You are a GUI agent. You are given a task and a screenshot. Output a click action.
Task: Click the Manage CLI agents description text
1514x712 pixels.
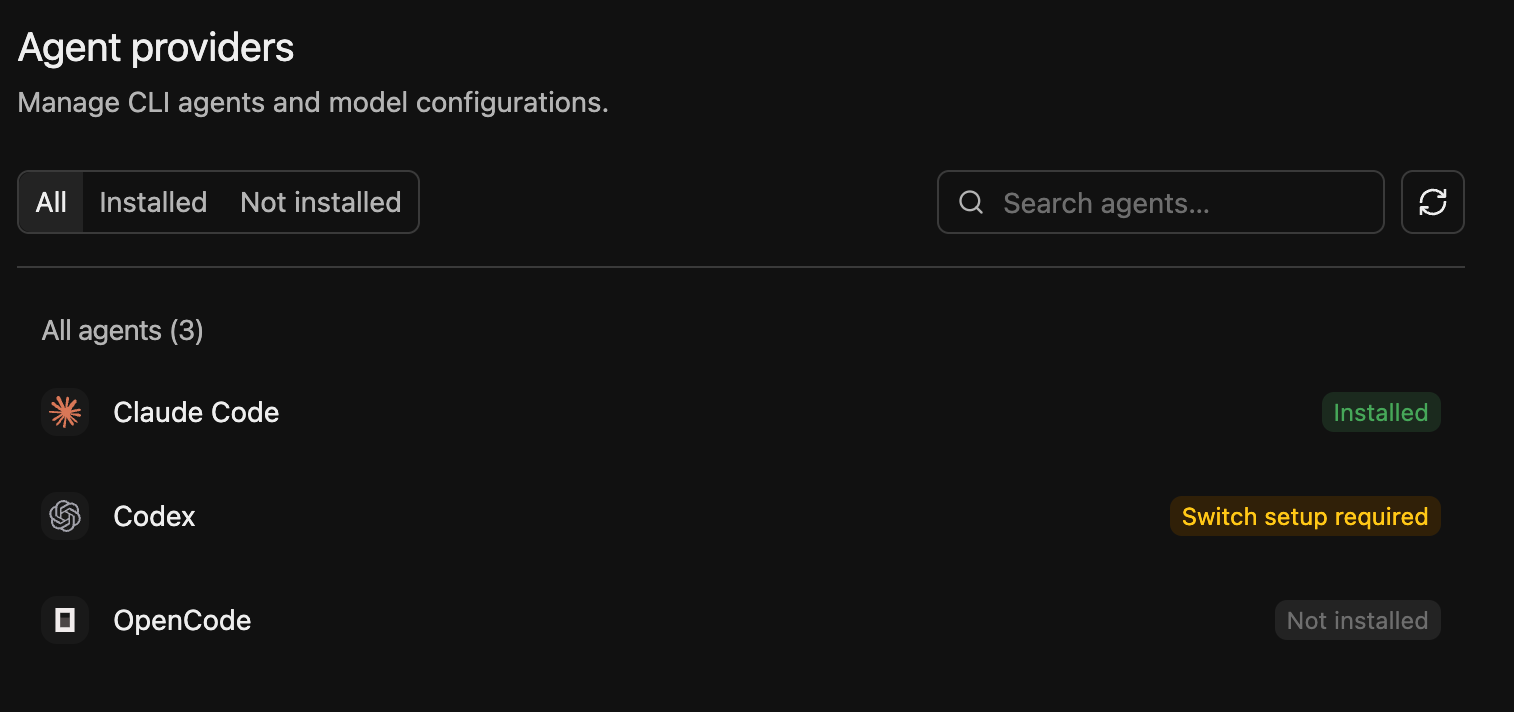click(313, 103)
